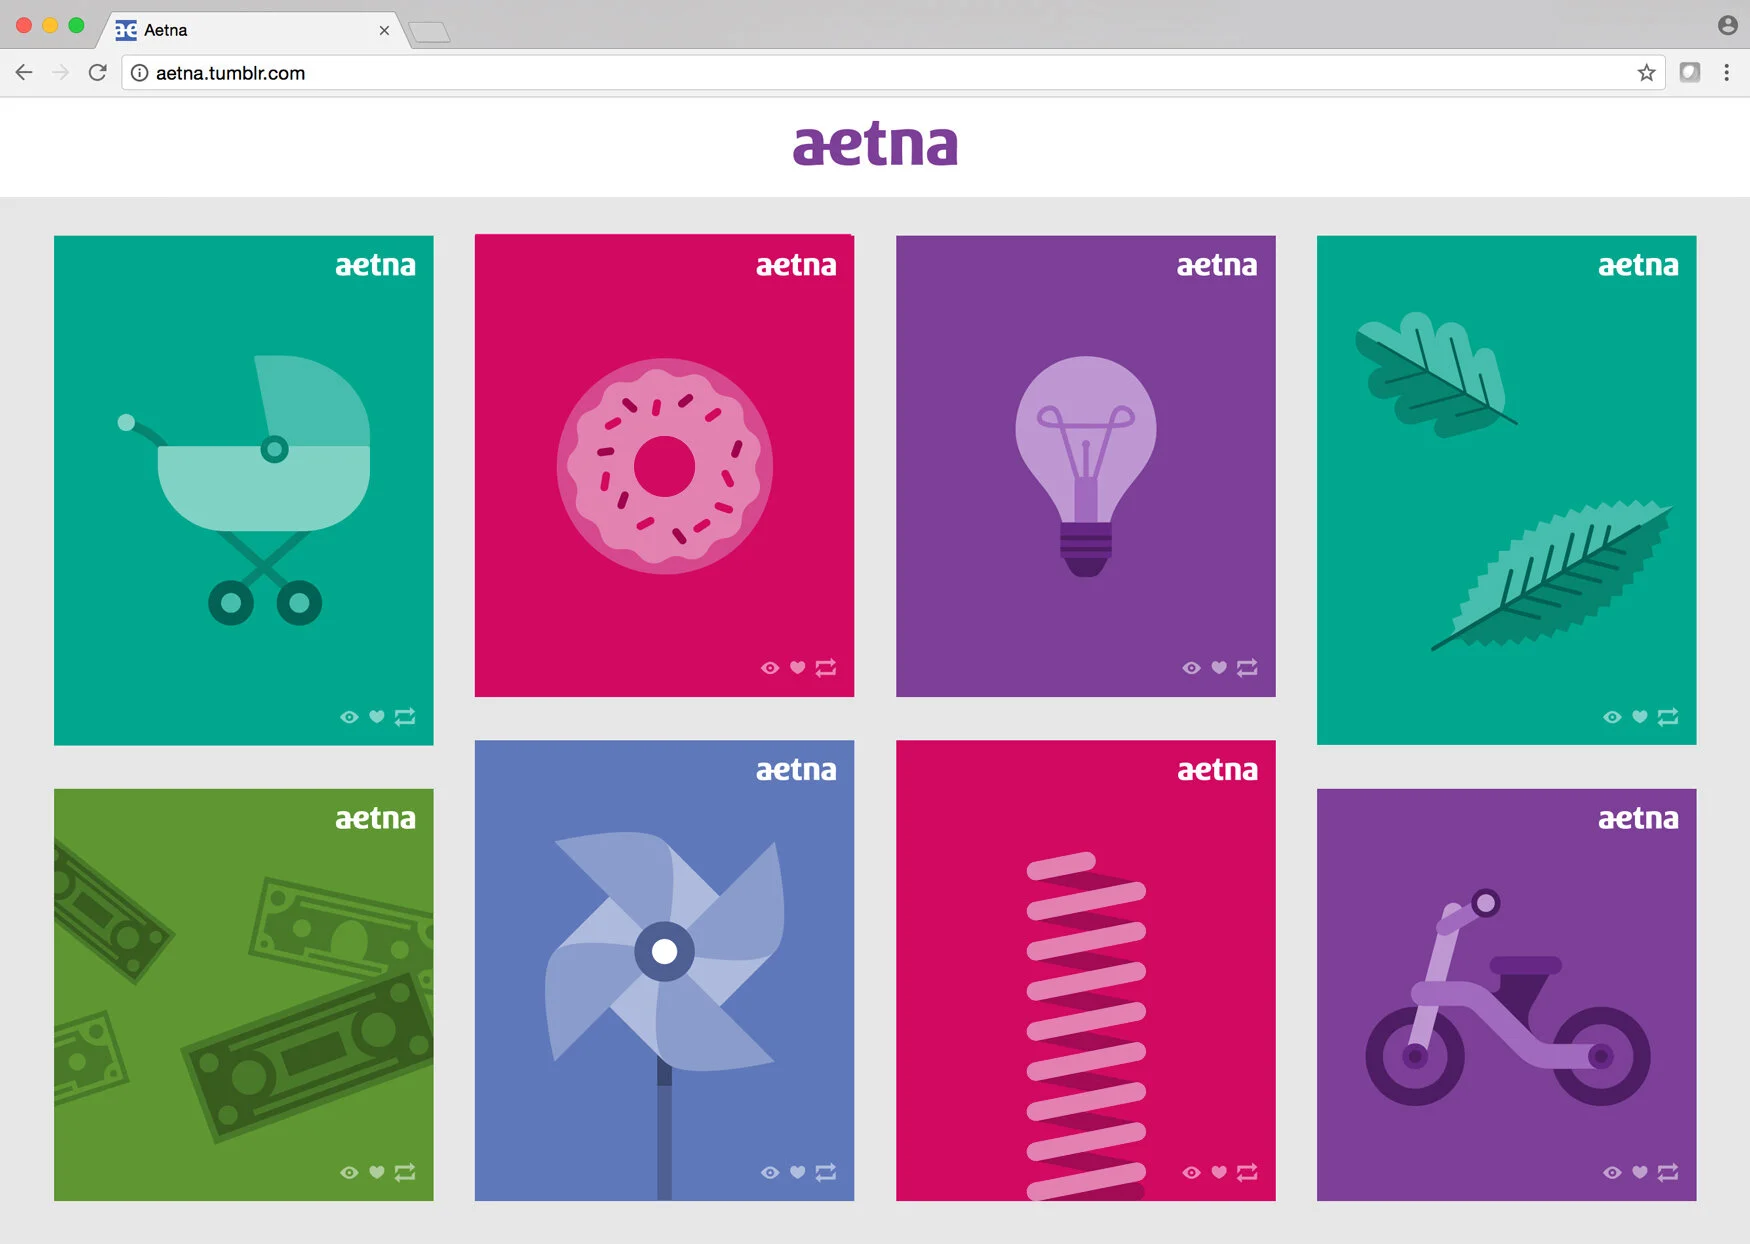Like the blue pinwheel post

tap(798, 1173)
